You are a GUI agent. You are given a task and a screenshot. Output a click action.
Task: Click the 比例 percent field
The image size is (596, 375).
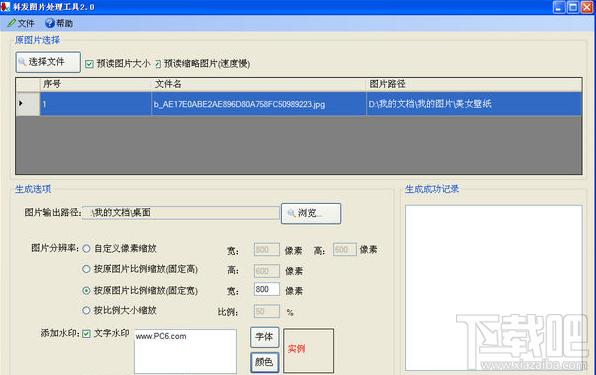267,312
